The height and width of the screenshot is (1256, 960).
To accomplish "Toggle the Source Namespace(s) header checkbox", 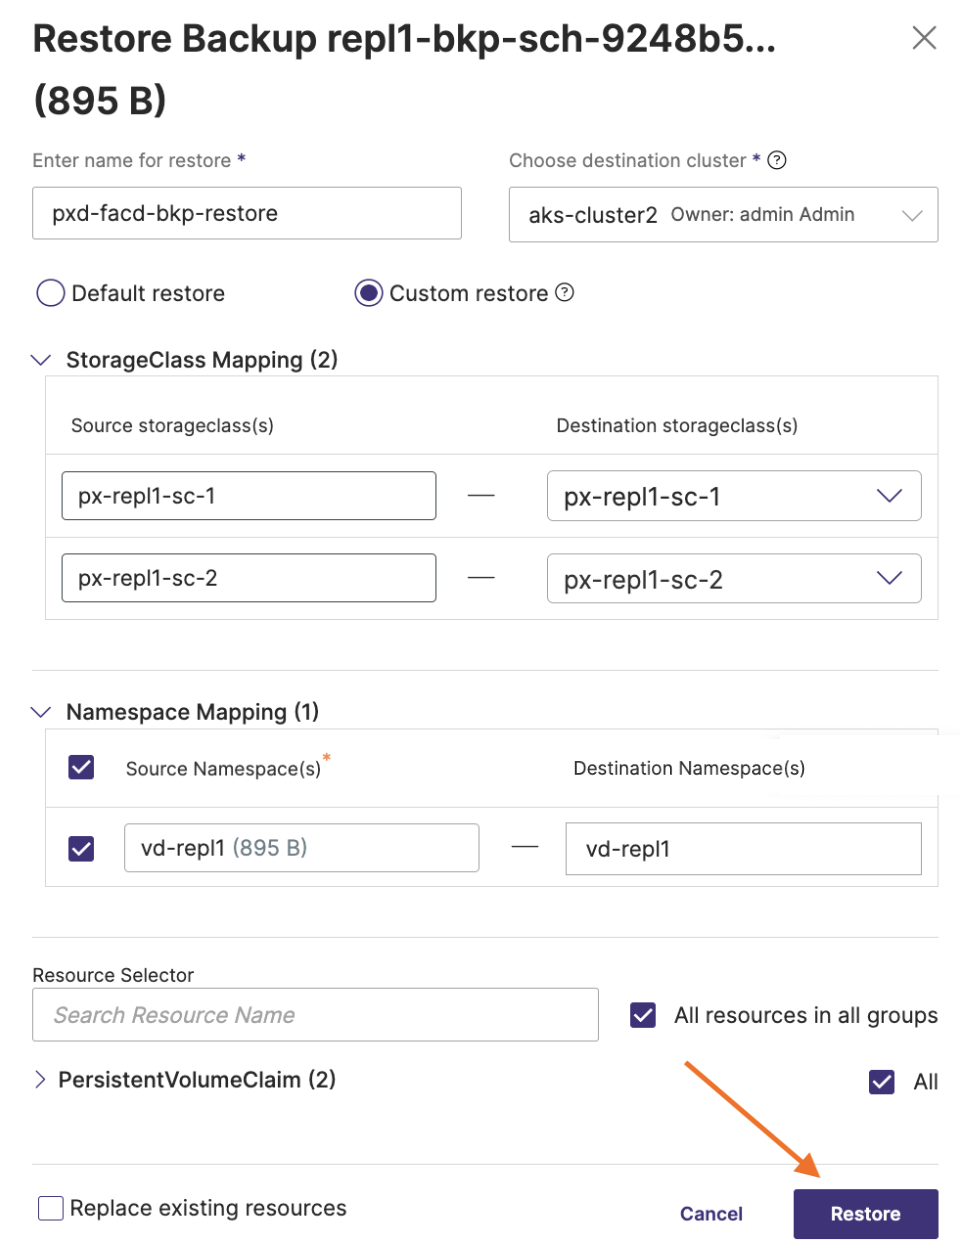I will pos(81,767).
